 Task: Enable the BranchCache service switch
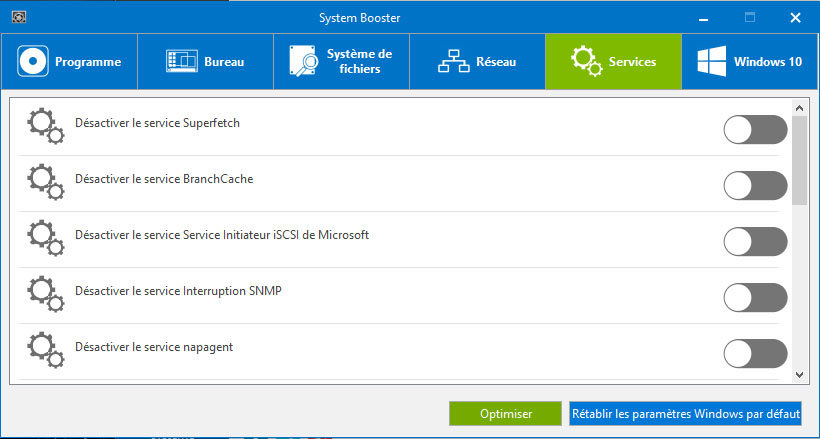click(x=755, y=186)
